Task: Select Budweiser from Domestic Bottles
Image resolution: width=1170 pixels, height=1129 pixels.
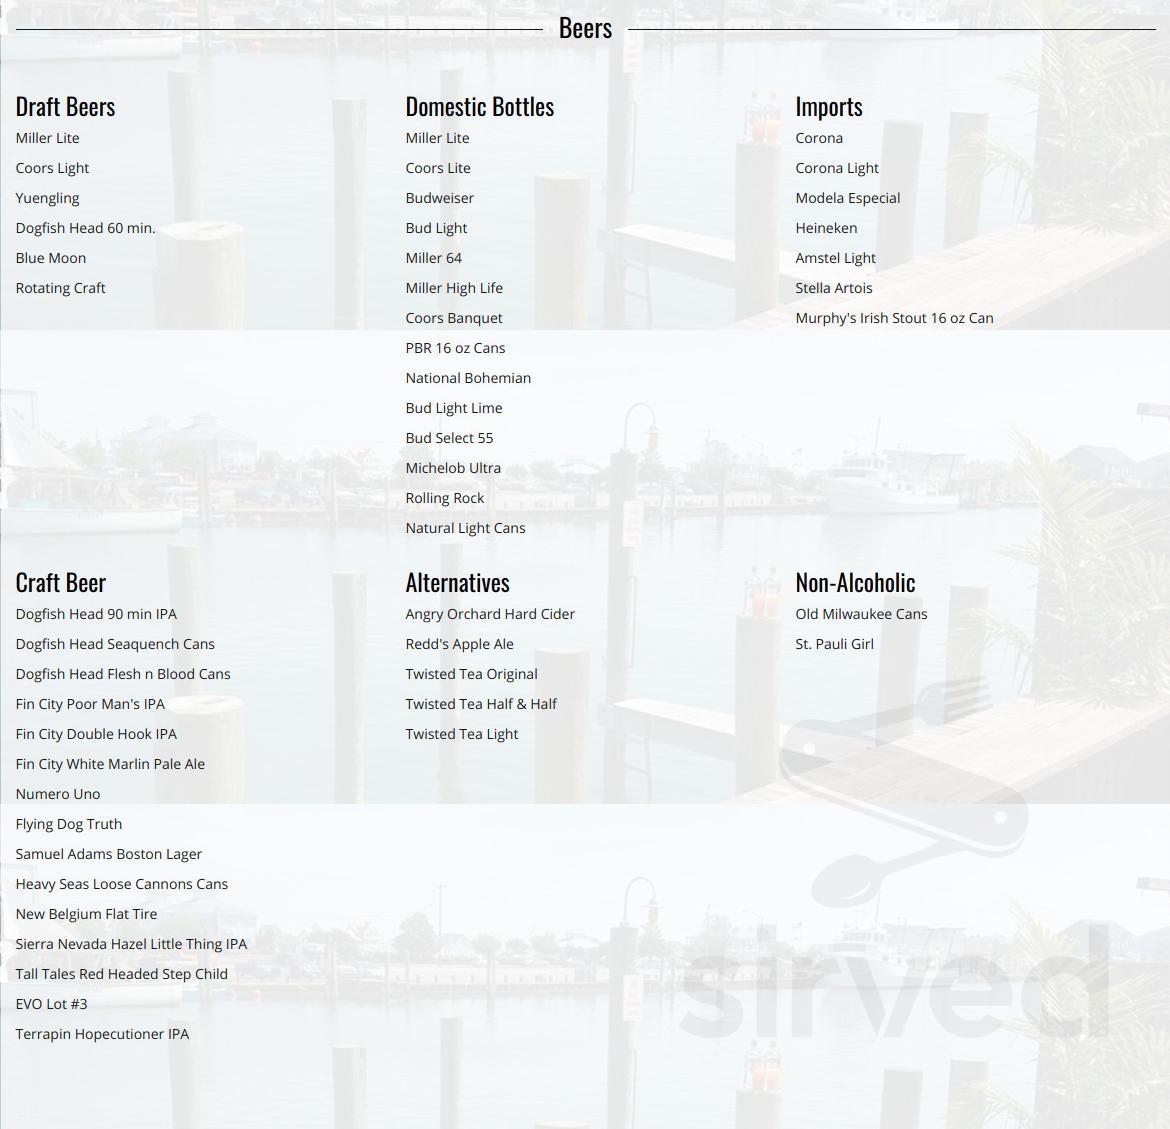Action: coord(440,198)
